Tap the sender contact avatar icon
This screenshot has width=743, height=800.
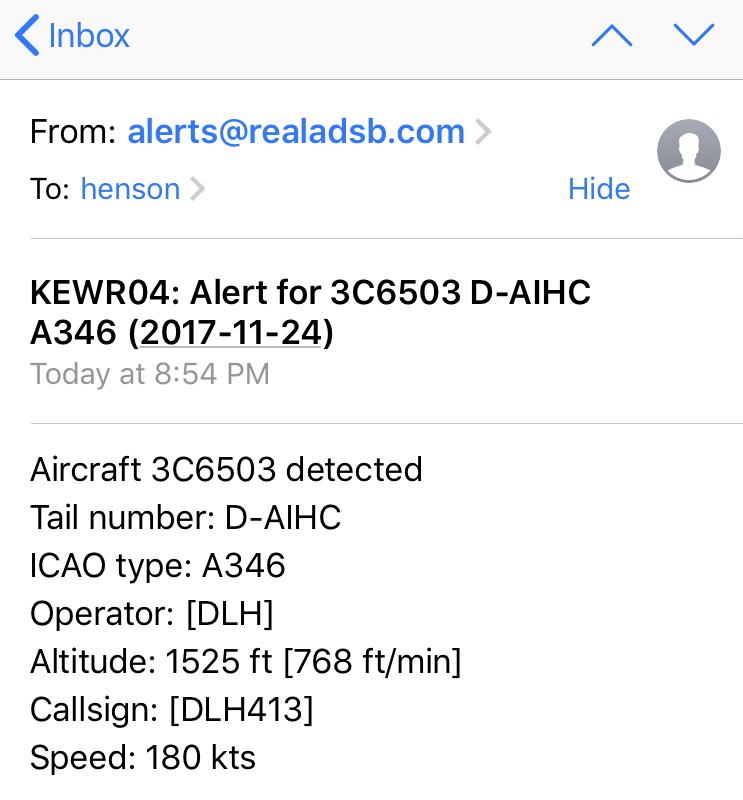point(688,151)
